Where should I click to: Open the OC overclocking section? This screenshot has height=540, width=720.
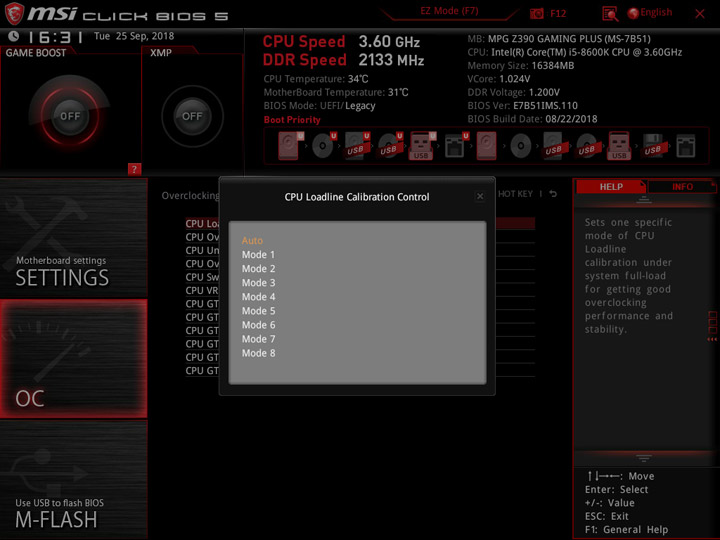[73, 359]
